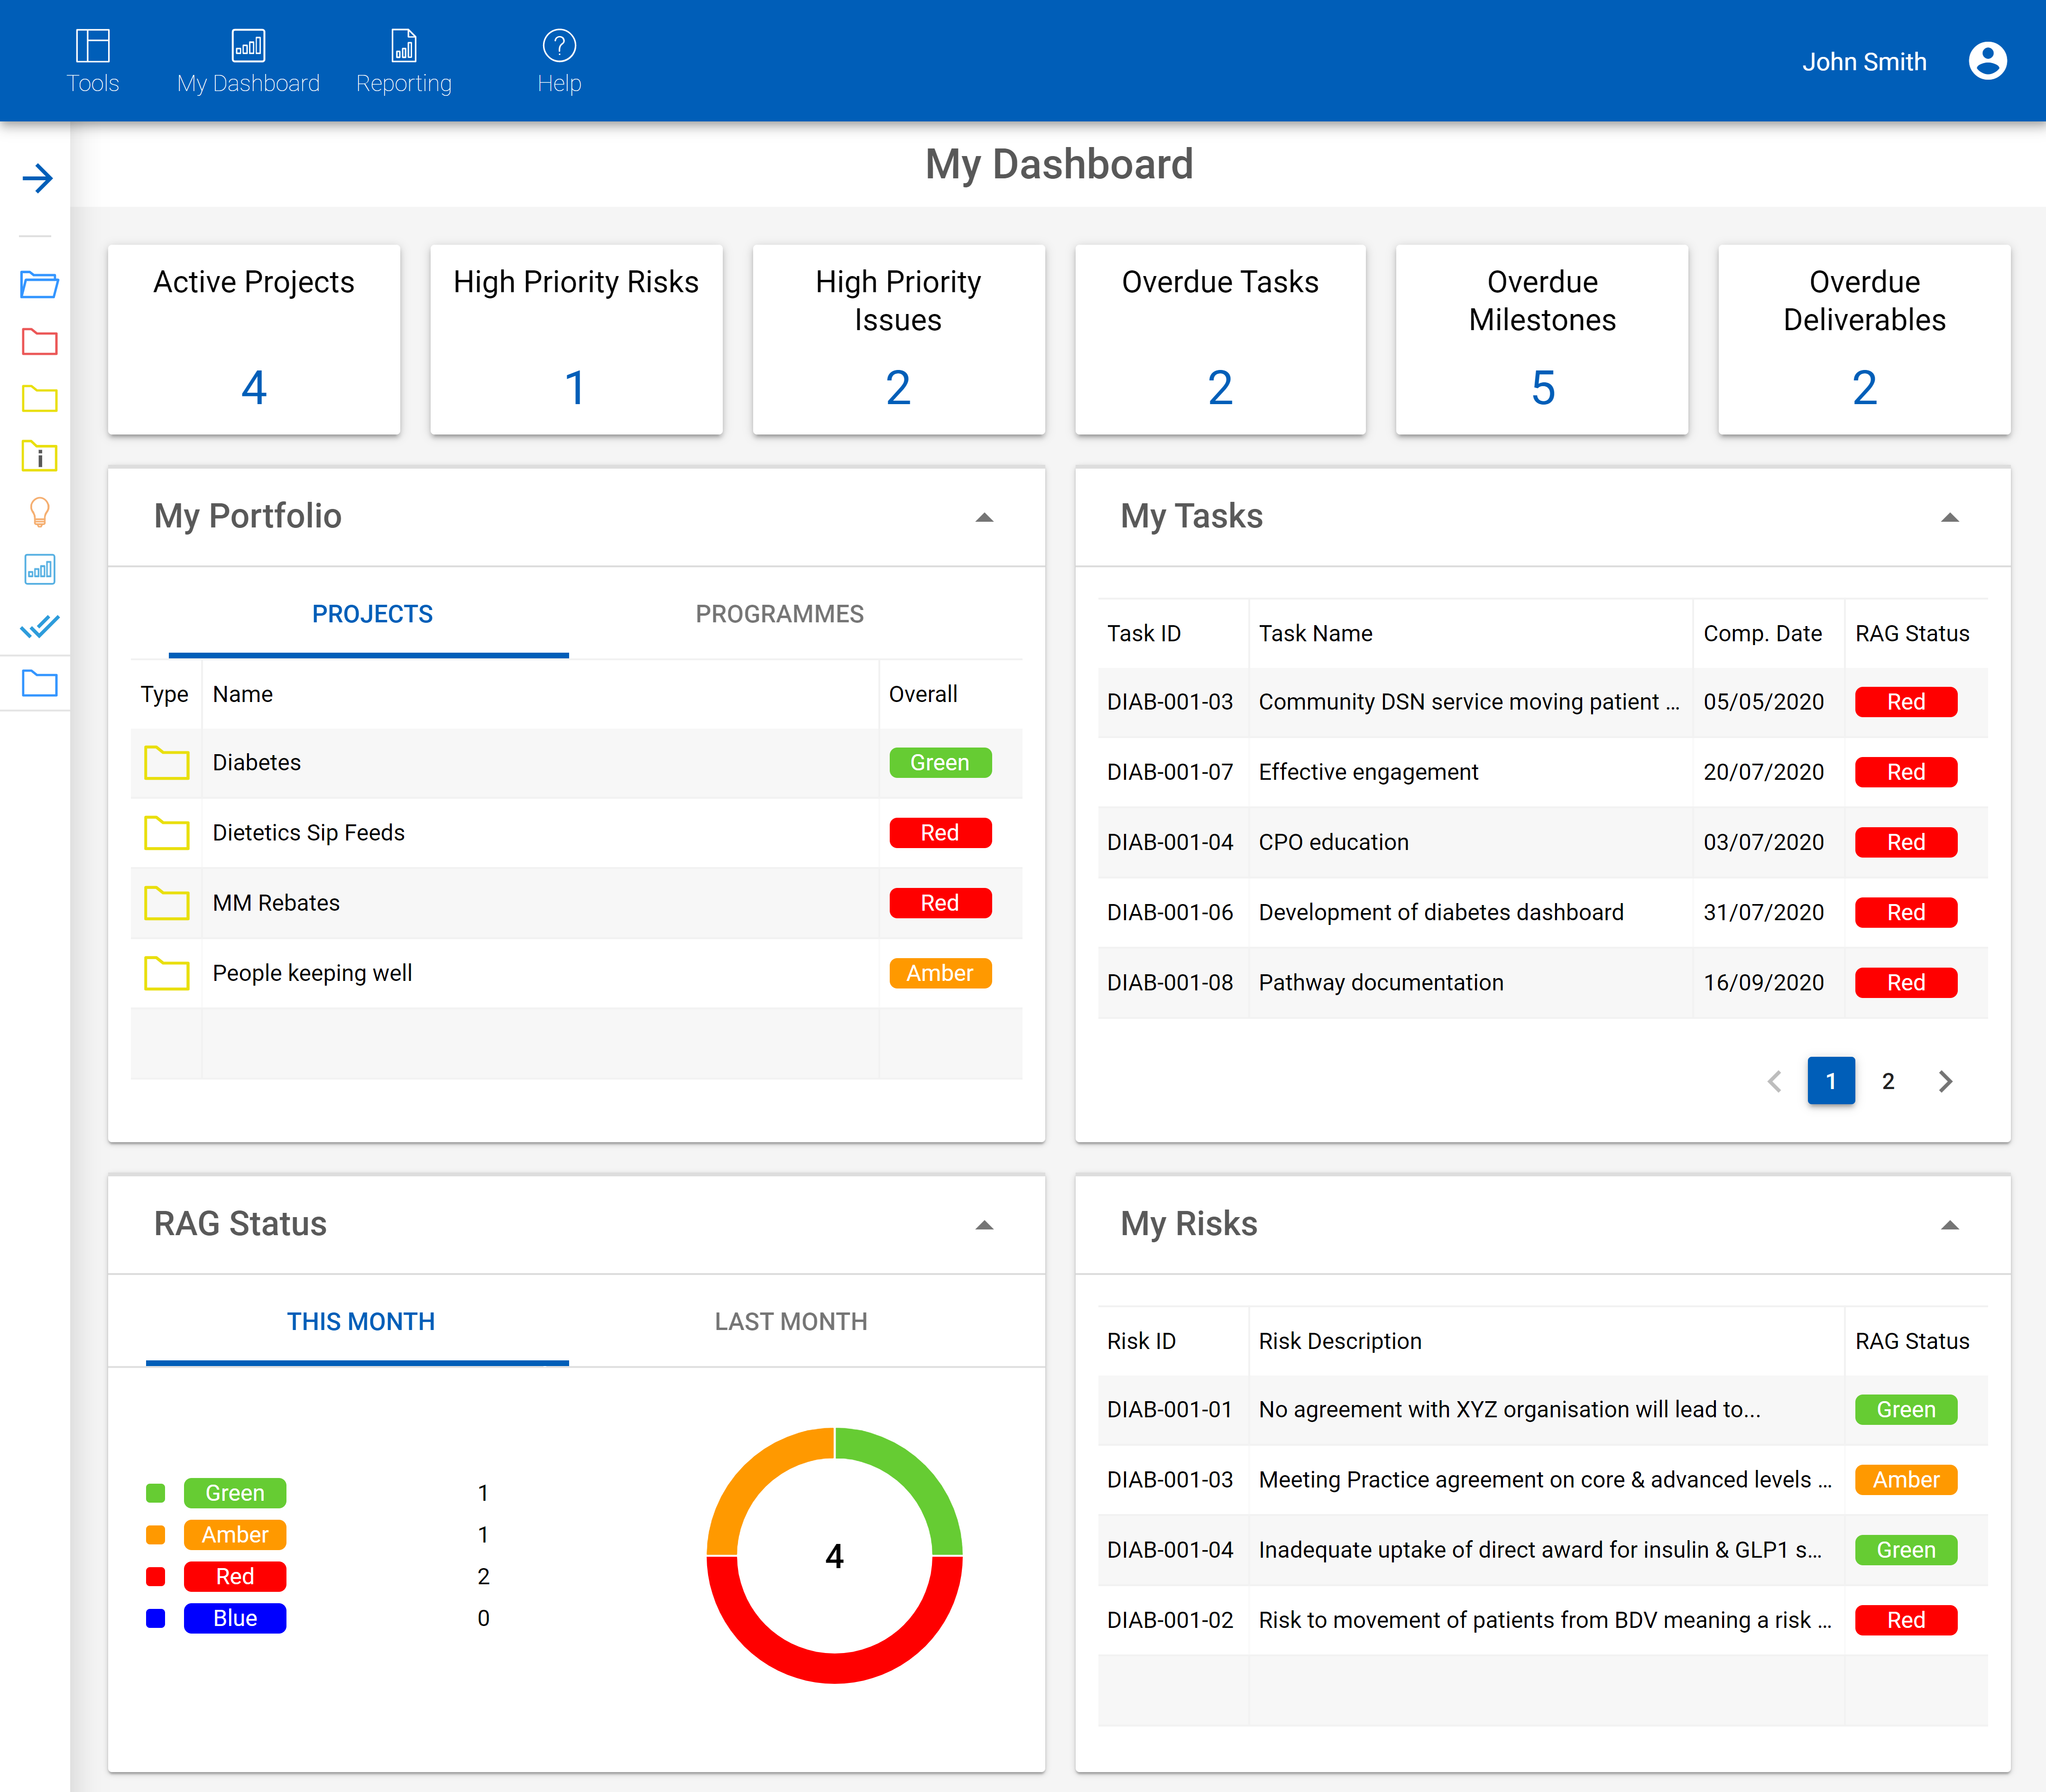The image size is (2046, 1792).
Task: Open risk DIAB-001-01 No agreement with XYZ
Action: click(x=1542, y=1410)
